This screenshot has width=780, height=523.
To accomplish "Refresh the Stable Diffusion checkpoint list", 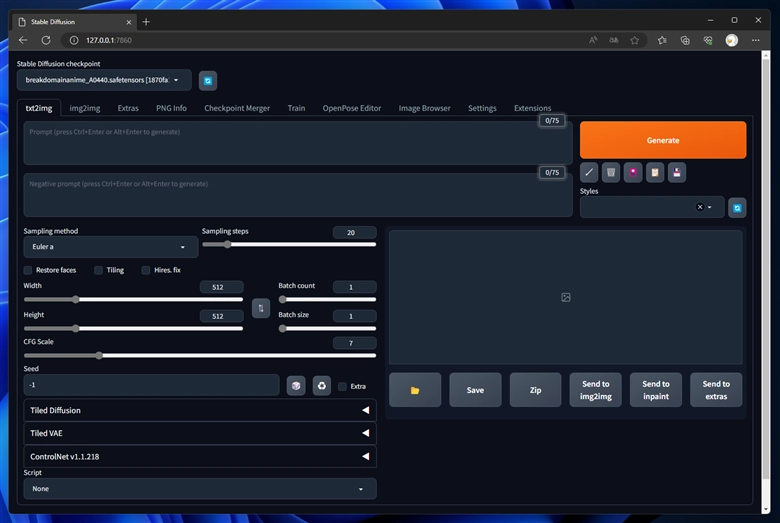I will 208,81.
